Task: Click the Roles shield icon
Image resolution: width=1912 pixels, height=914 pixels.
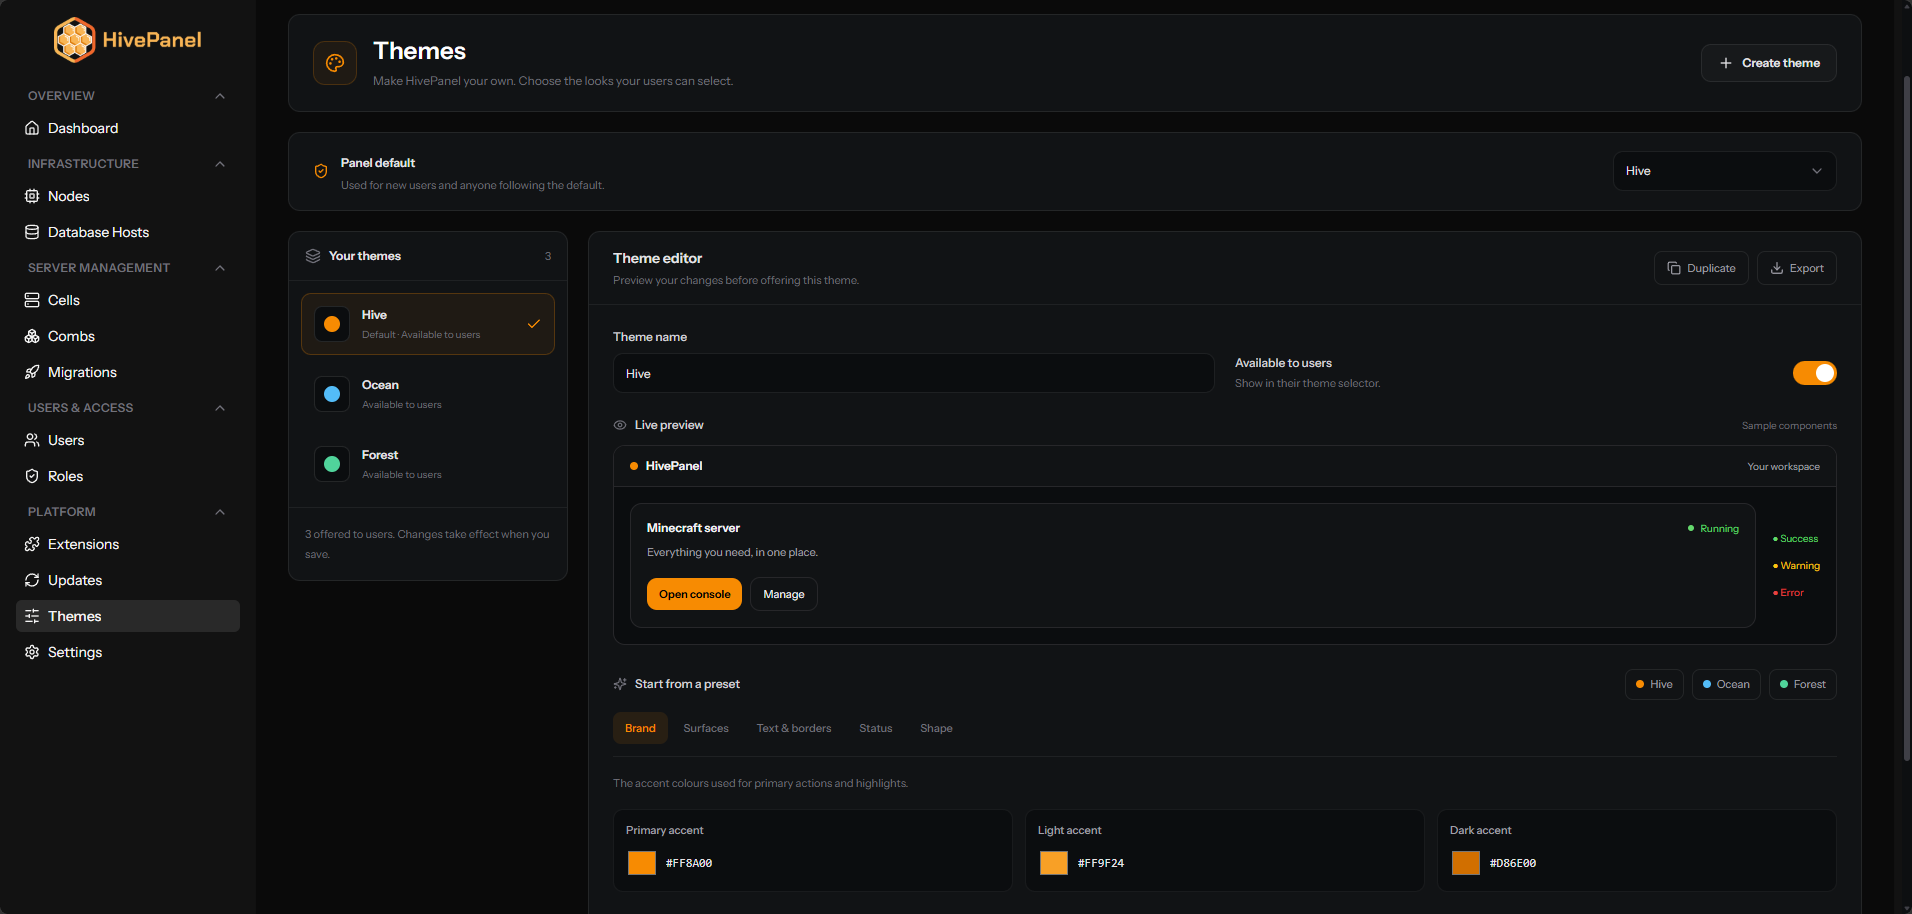Action: pyautogui.click(x=32, y=476)
